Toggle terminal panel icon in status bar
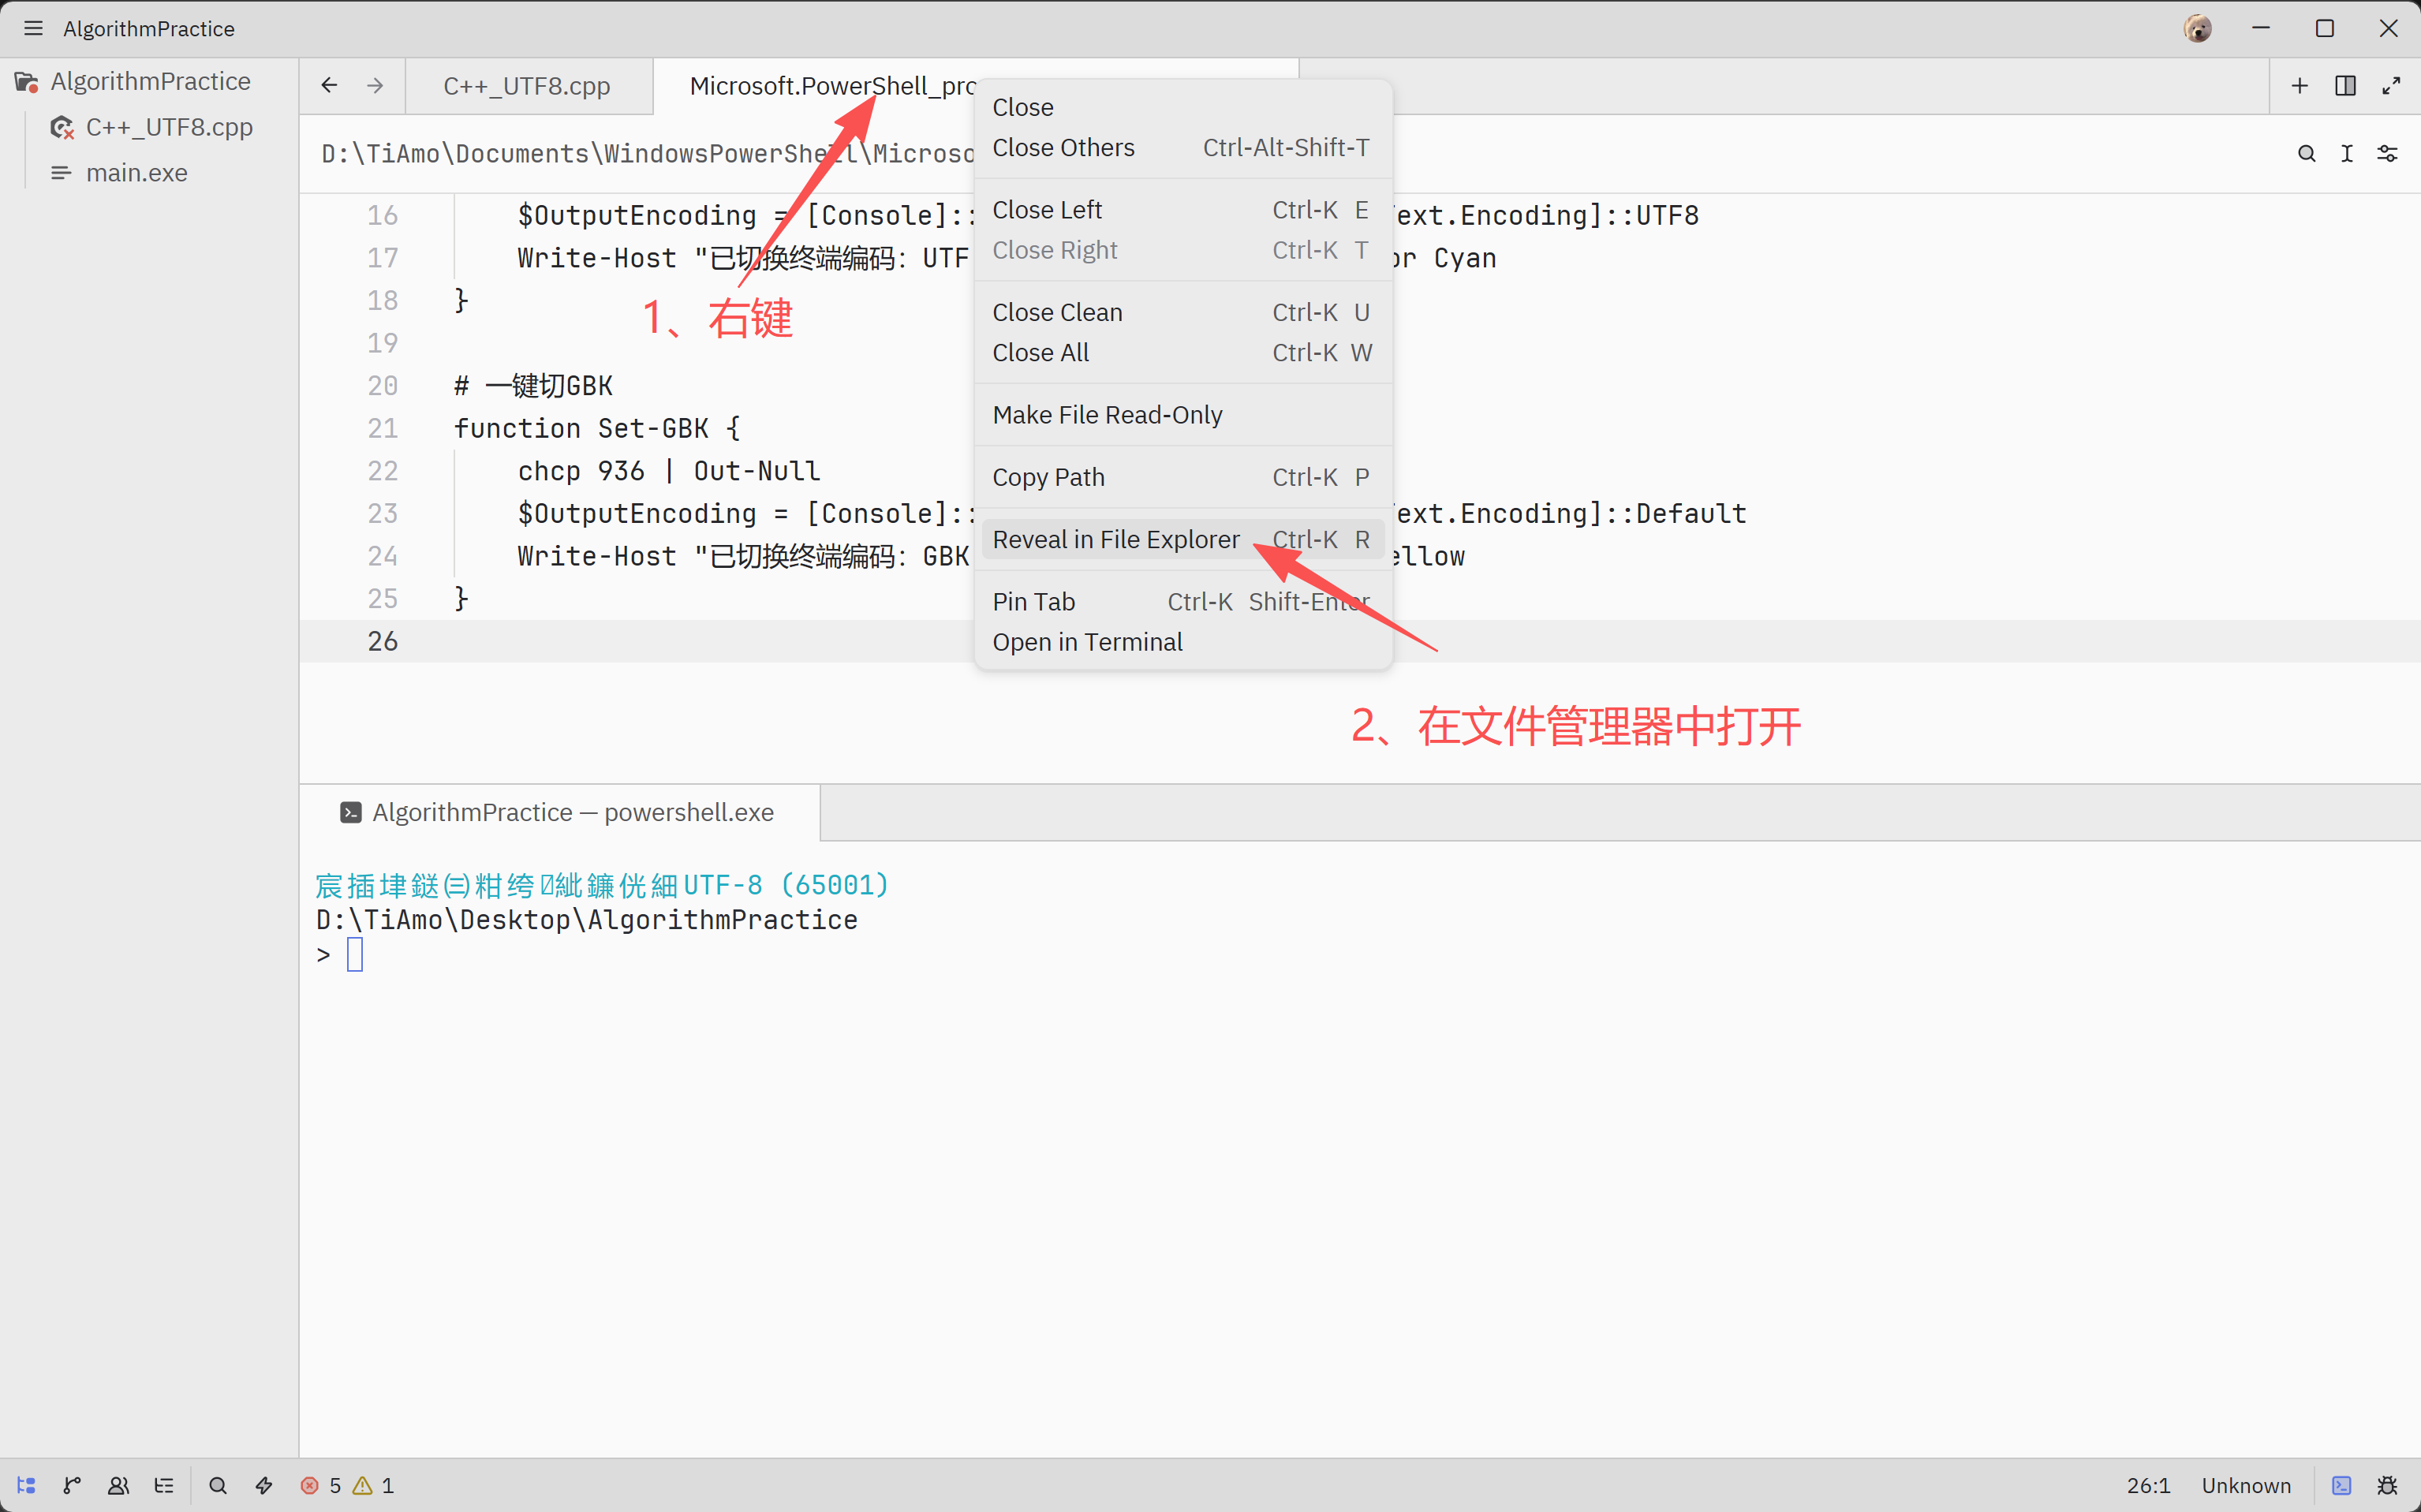 [x=2341, y=1485]
